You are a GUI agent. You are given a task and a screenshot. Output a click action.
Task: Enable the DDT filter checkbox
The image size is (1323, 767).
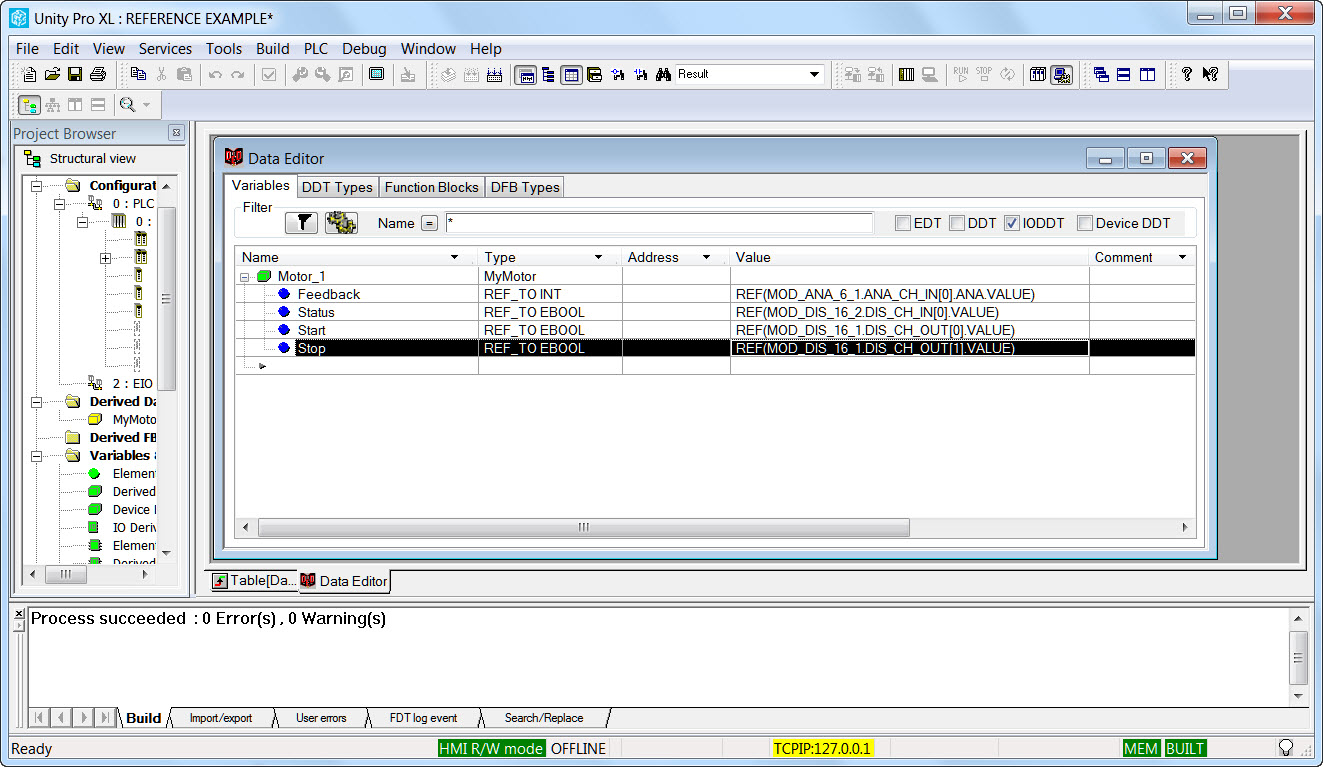[957, 223]
